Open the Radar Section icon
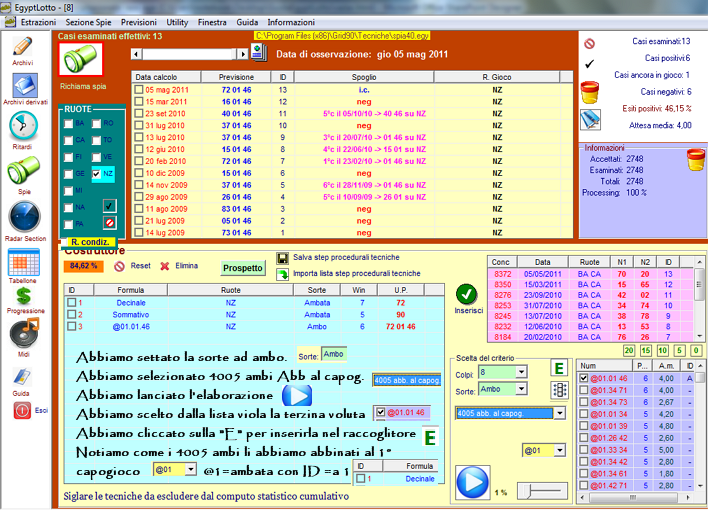The width and height of the screenshot is (708, 510). (x=25, y=217)
